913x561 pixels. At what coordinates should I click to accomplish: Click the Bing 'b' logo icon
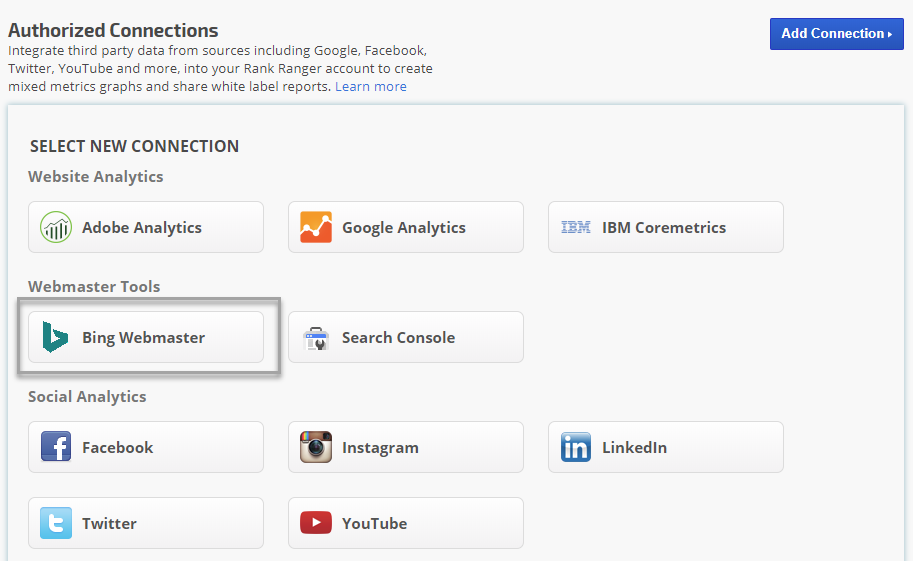[56, 337]
